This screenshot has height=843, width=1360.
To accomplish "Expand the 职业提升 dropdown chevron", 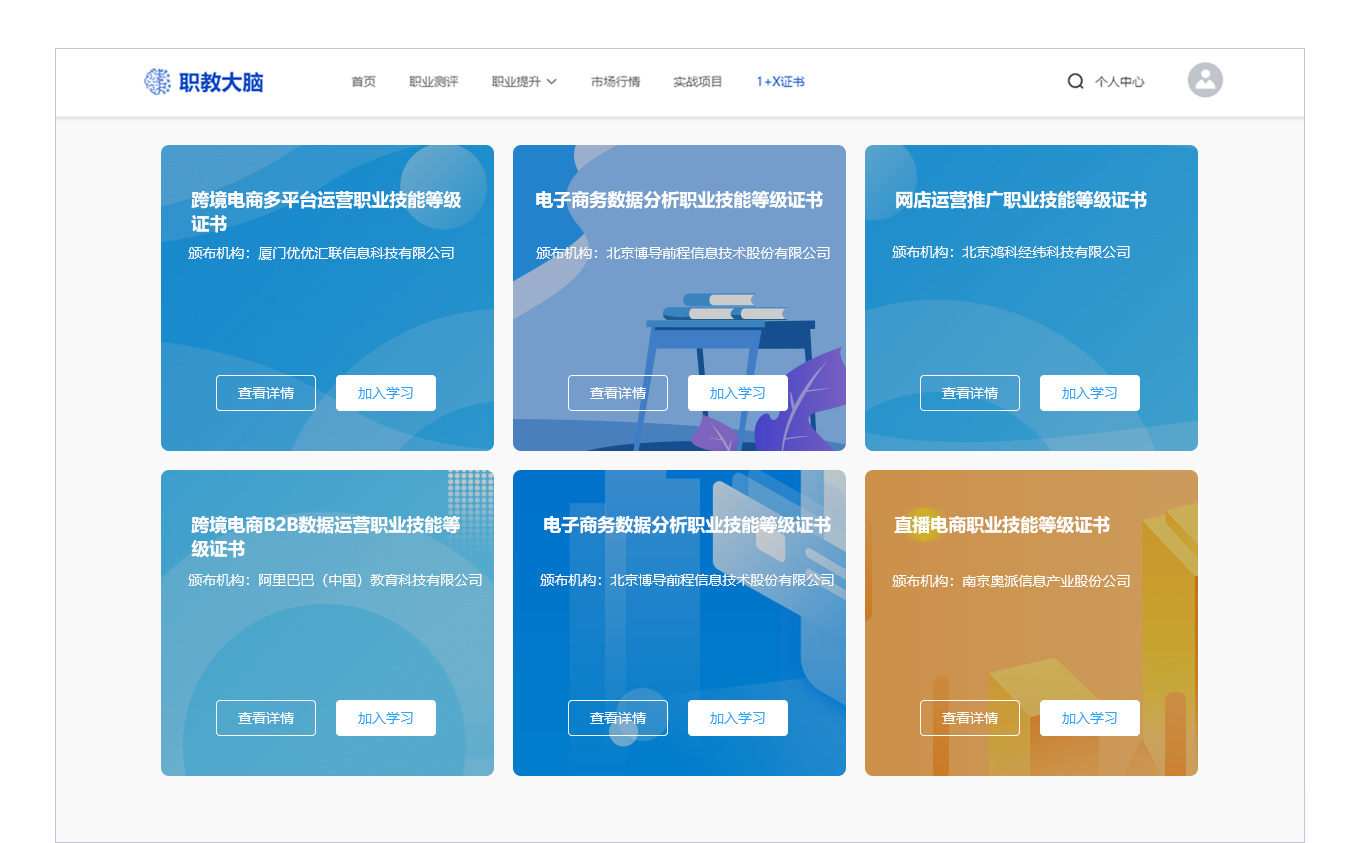I will [551, 82].
